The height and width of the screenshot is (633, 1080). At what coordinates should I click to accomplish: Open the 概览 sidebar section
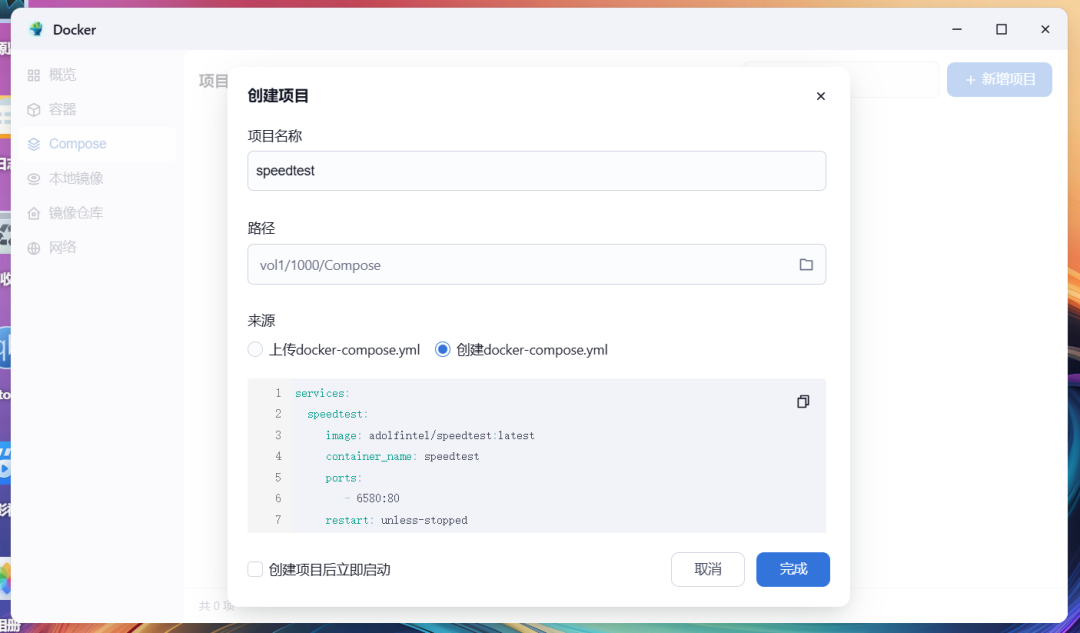click(97, 75)
